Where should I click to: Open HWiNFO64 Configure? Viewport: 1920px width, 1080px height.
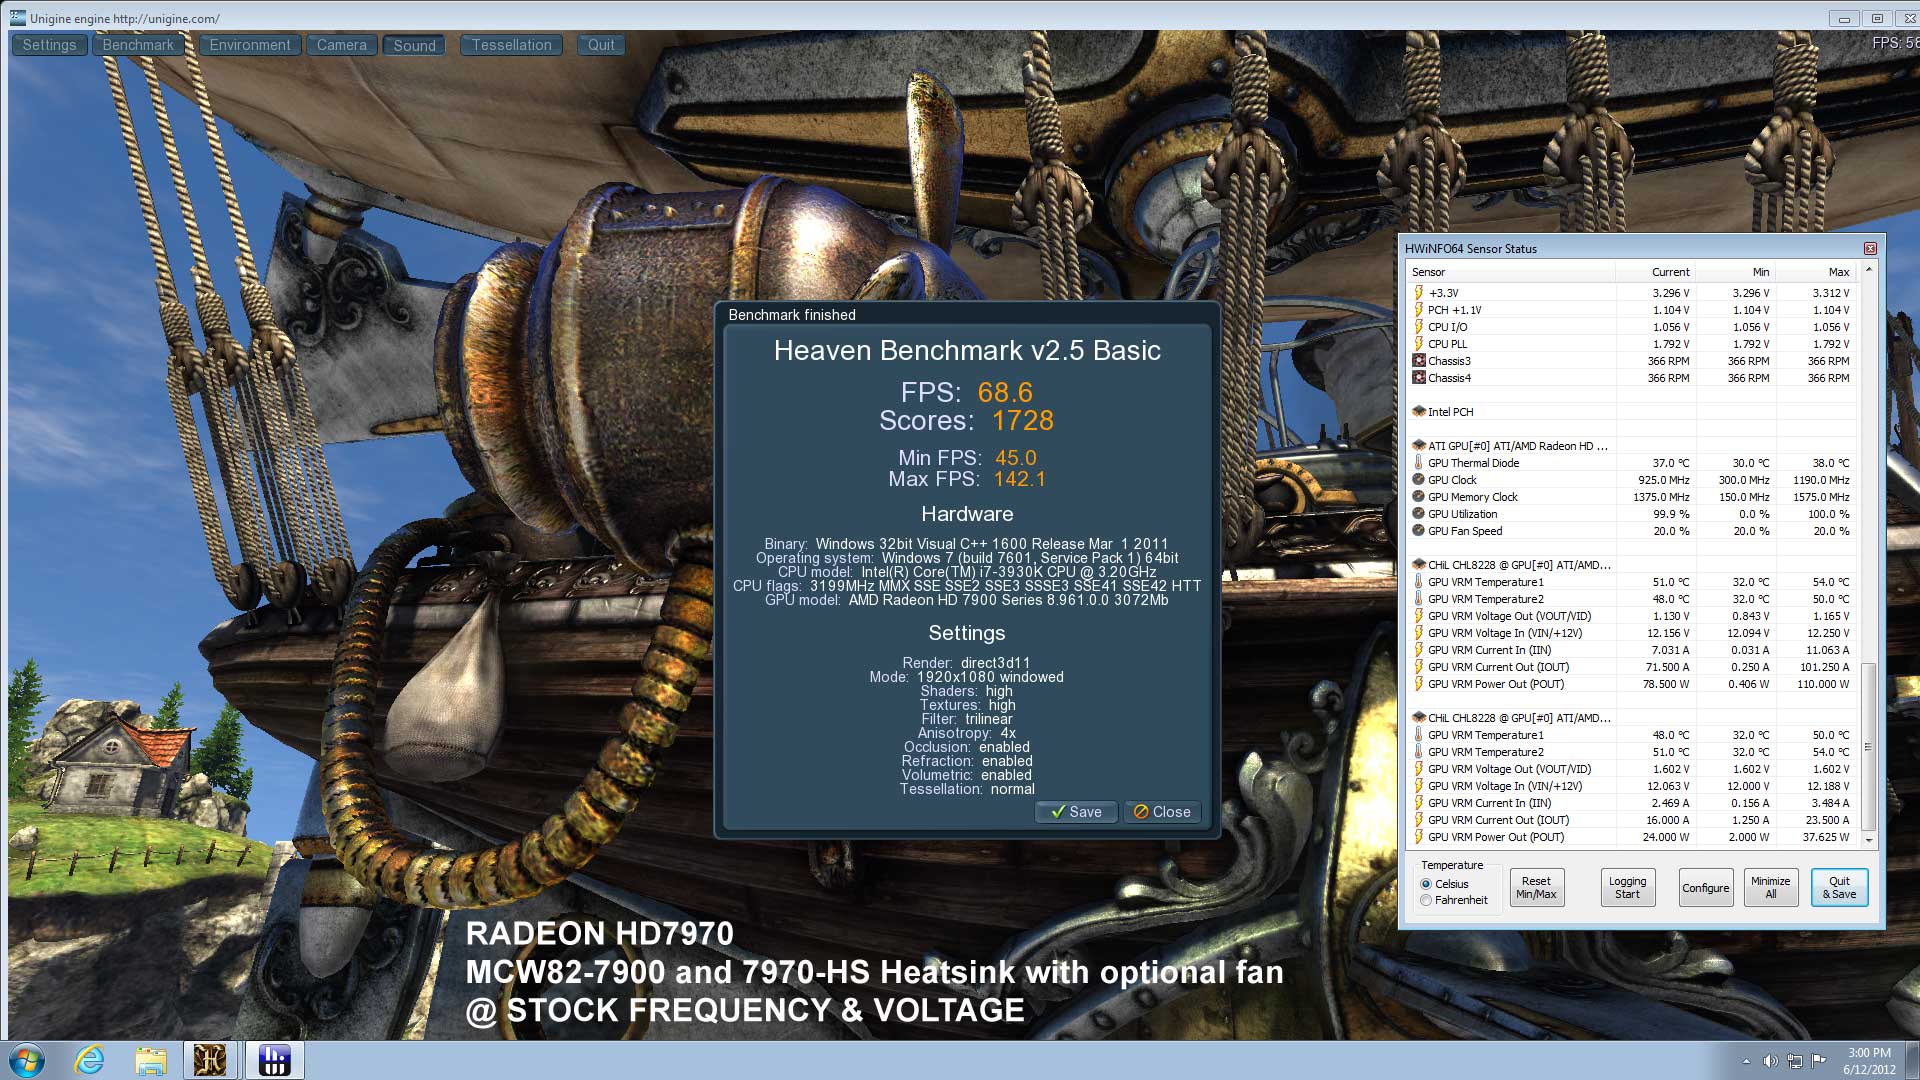point(1705,888)
